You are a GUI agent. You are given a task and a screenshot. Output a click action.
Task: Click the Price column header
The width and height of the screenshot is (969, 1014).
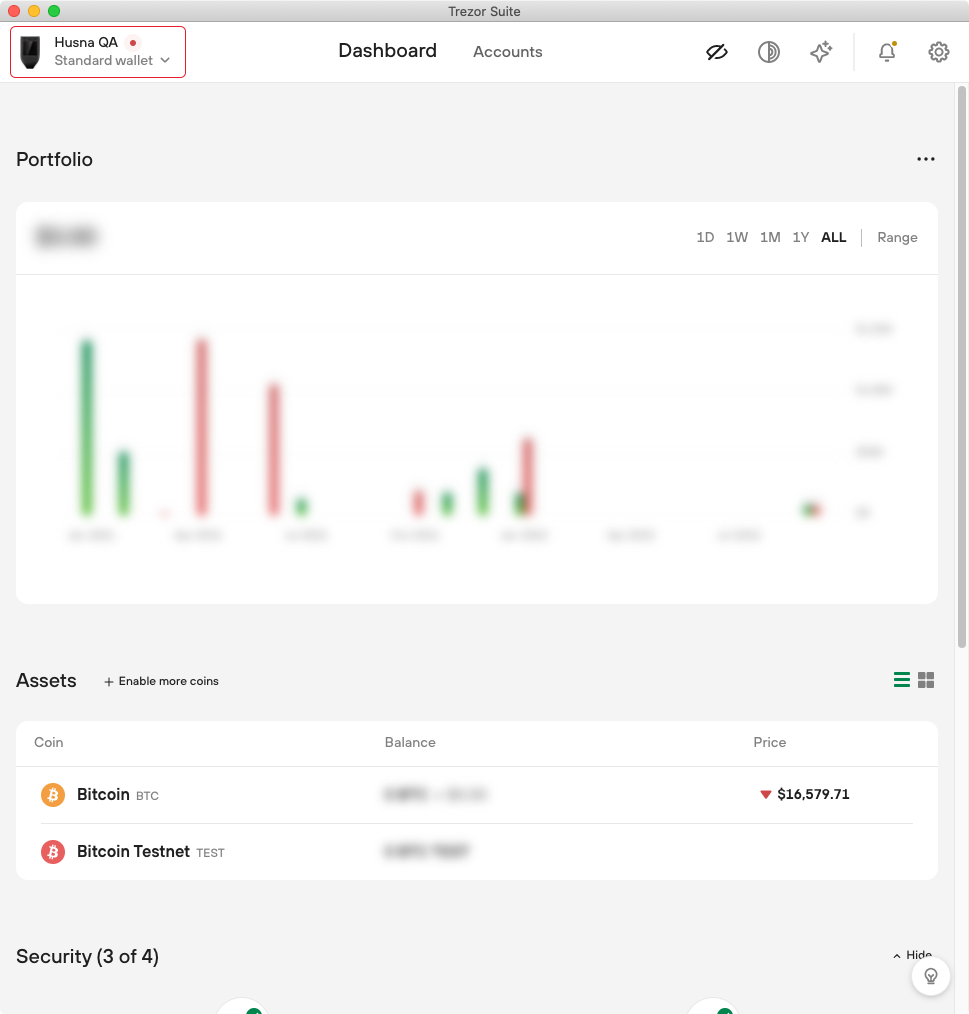coord(770,742)
